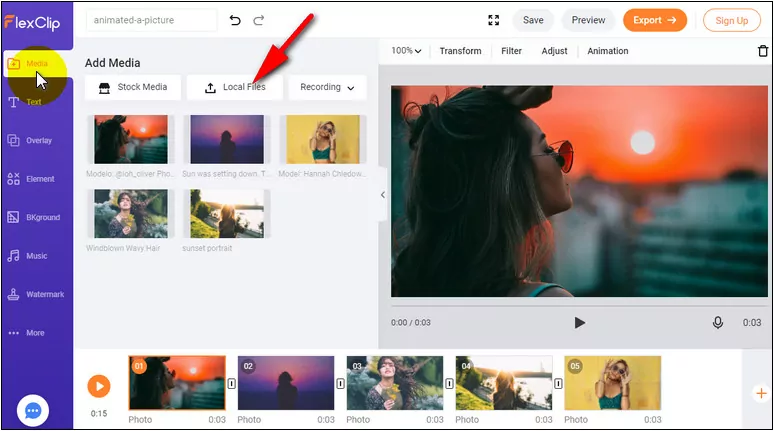Click the FlexClip logo
Screen dimensions: 774x431
click(33, 23)
